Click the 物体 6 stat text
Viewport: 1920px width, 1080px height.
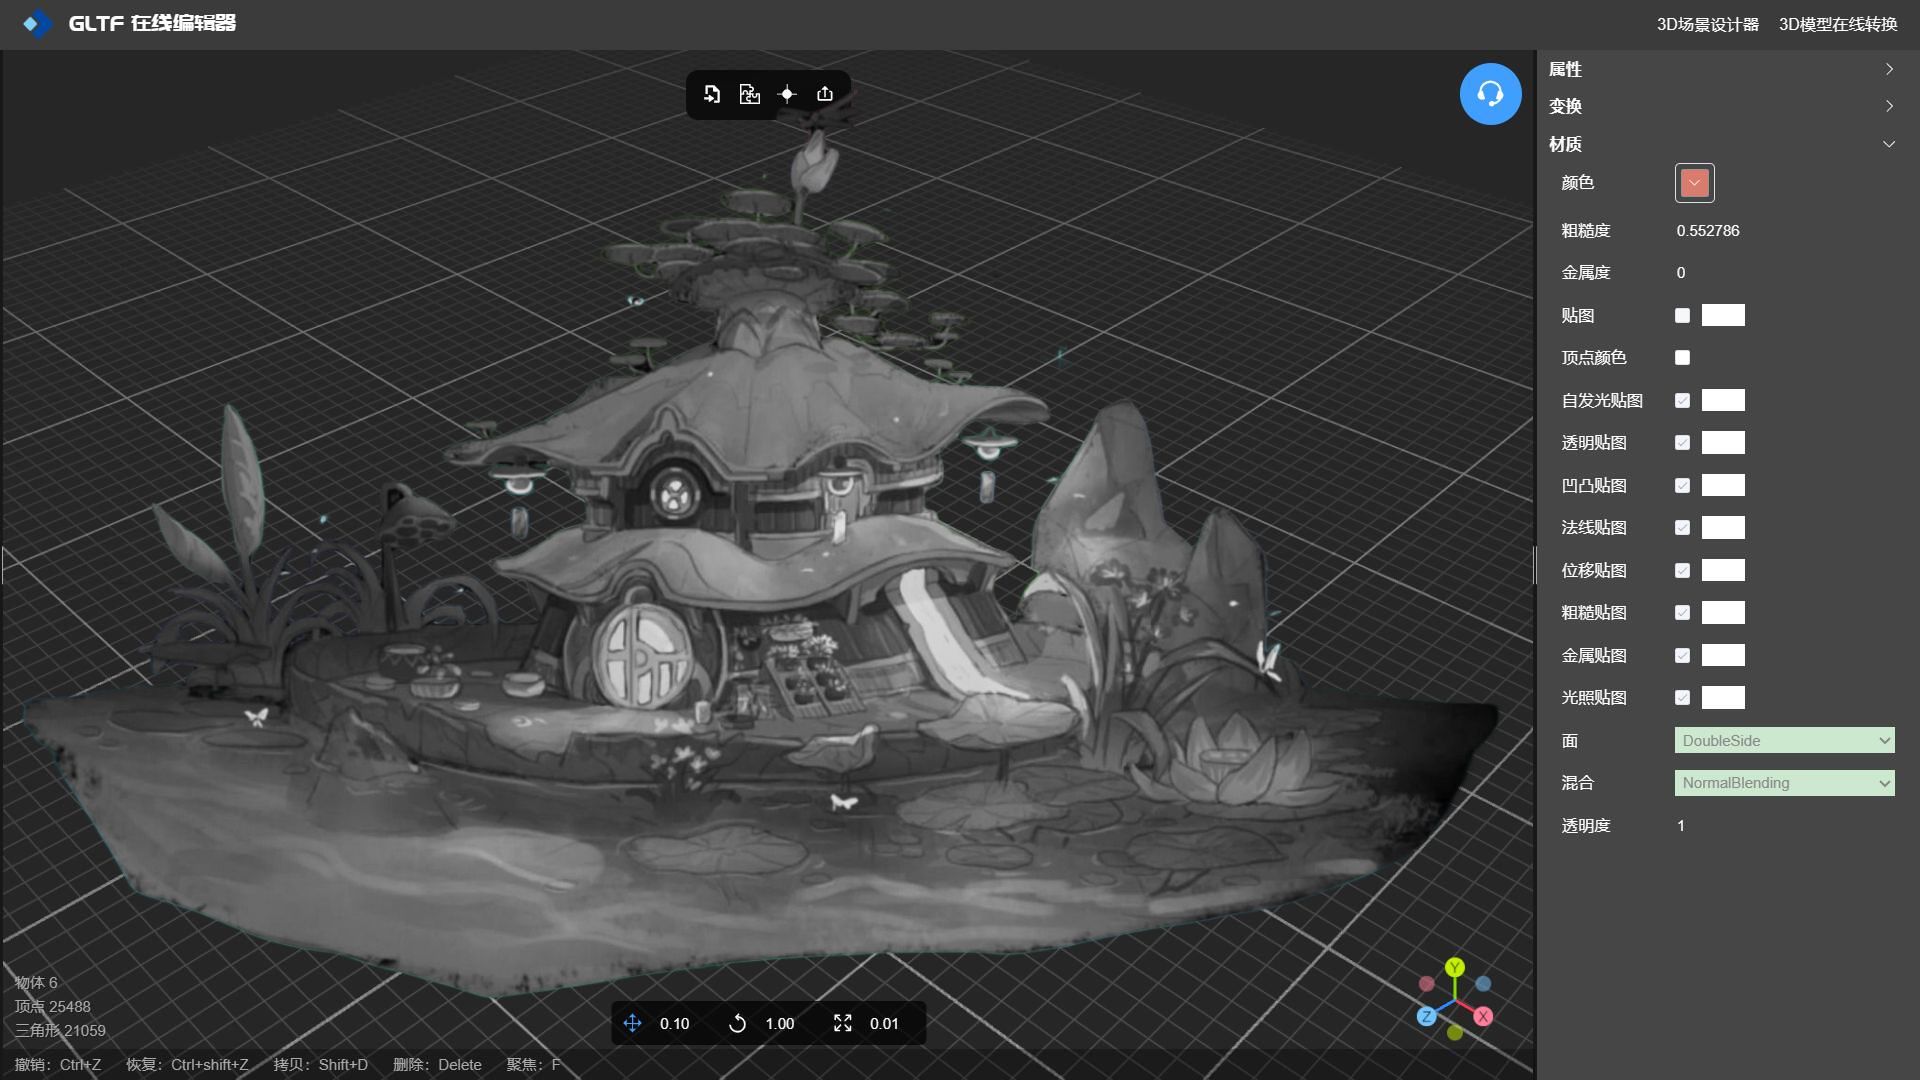point(36,983)
